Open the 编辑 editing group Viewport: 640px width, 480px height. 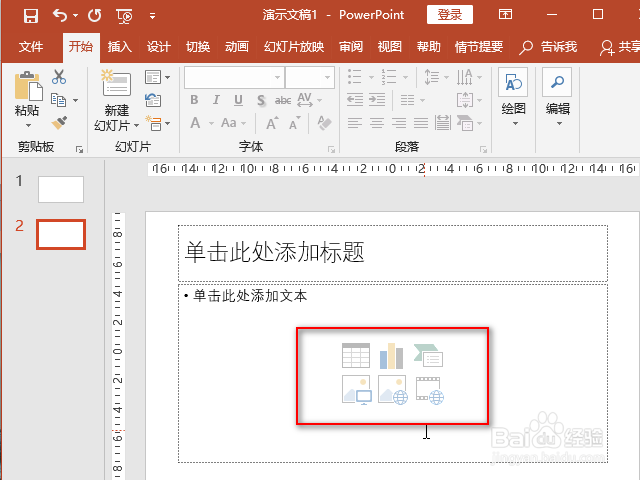point(558,99)
